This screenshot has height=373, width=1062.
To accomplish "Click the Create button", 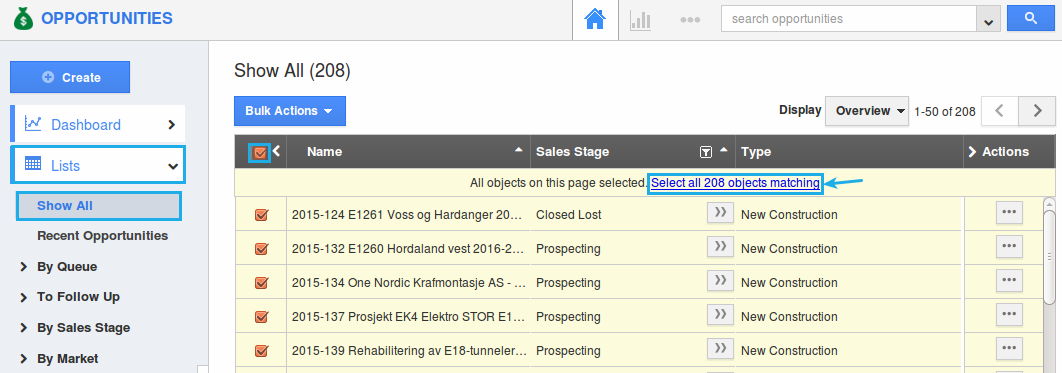I will pyautogui.click(x=70, y=77).
